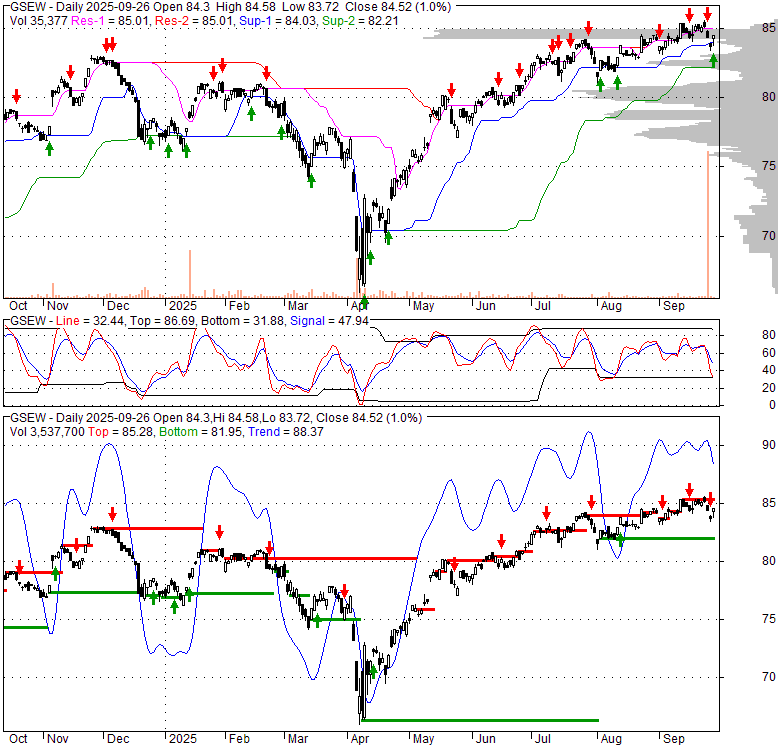Select the Feb label on bottom chart's date axis

tap(239, 739)
